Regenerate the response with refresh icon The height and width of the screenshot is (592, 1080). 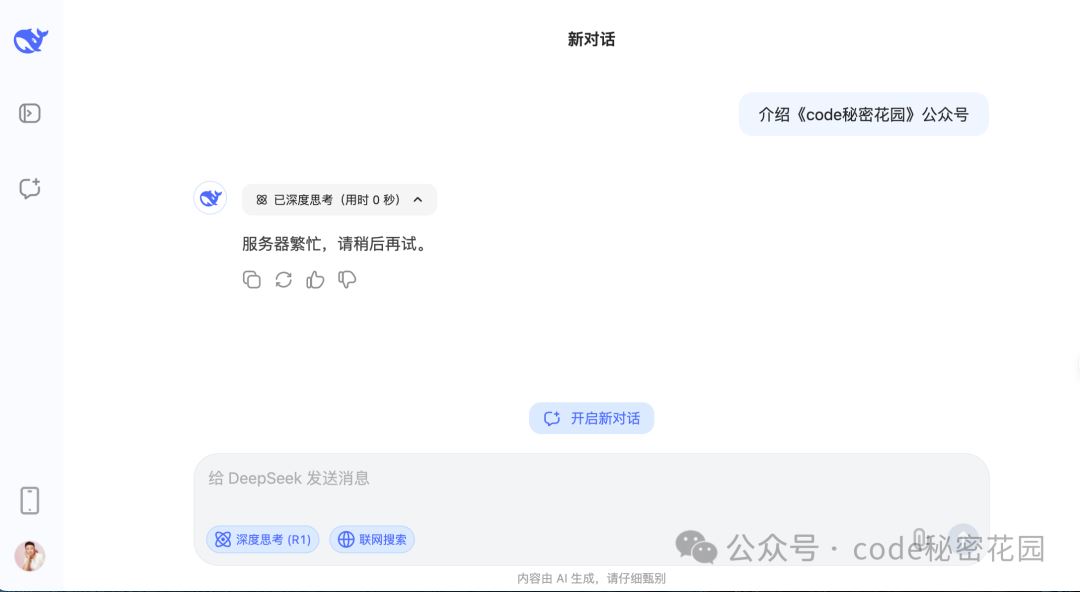tap(283, 280)
